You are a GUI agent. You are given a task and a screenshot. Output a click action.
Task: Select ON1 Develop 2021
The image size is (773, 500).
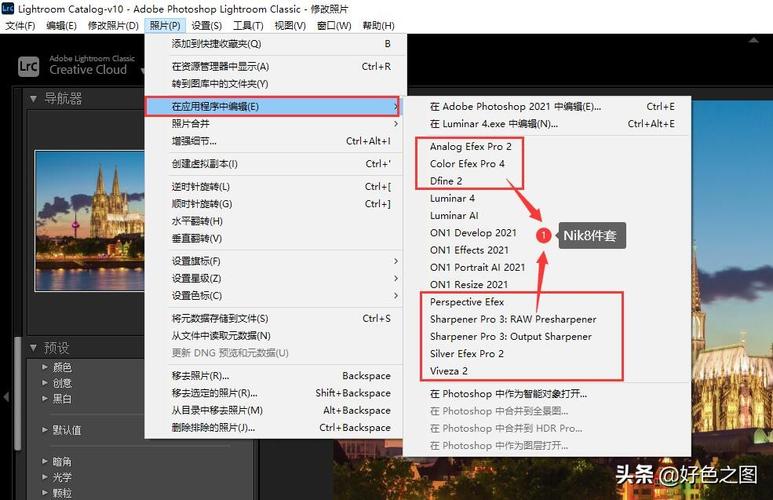pyautogui.click(x=547, y=233)
